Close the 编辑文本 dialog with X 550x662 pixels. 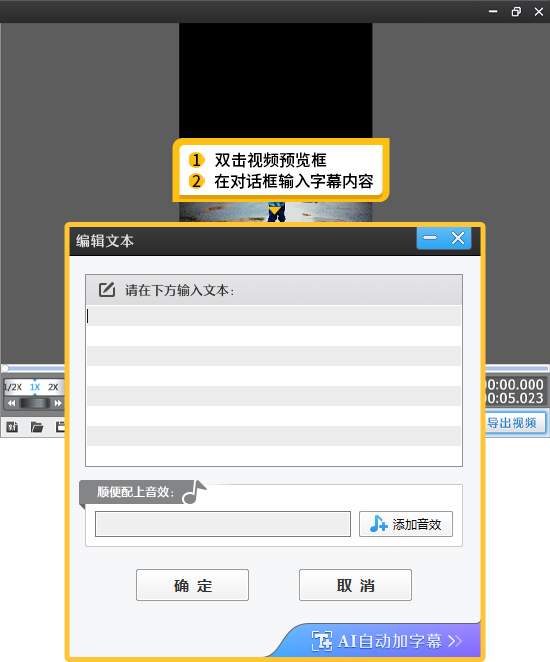pos(458,238)
